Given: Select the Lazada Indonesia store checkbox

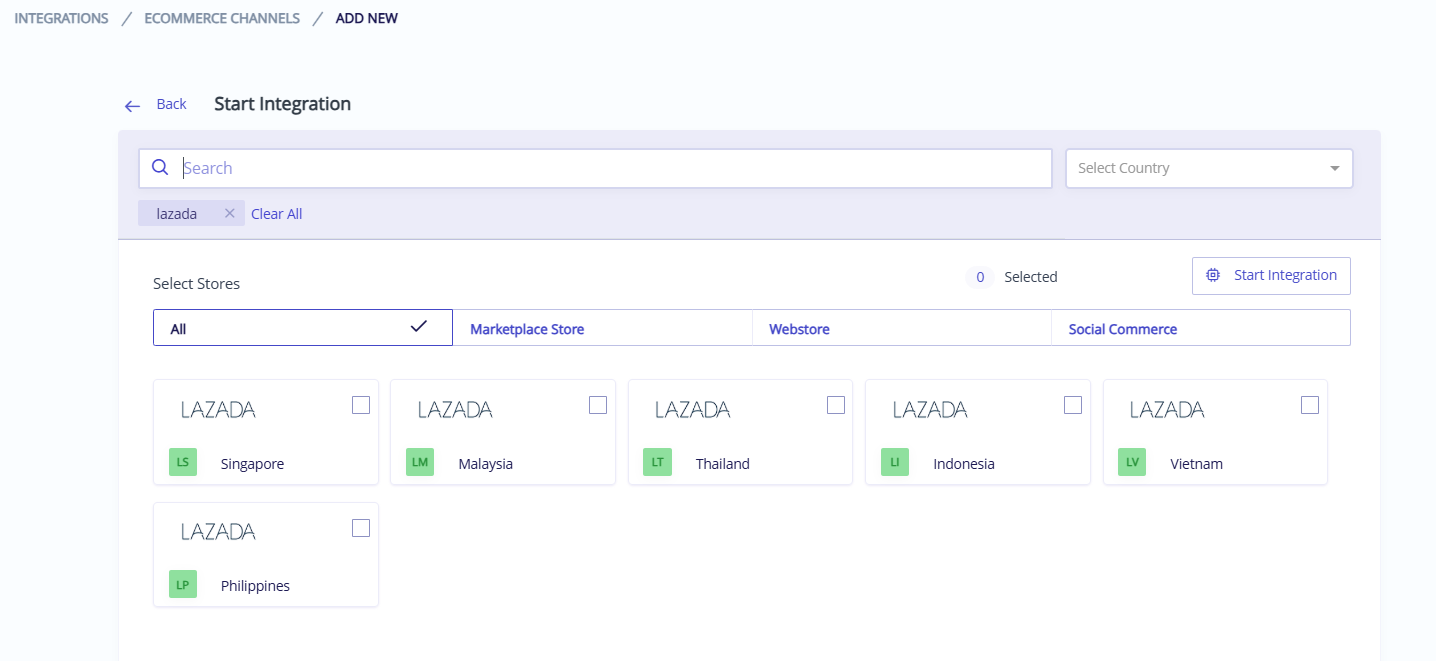Looking at the screenshot, I should (x=1072, y=404).
